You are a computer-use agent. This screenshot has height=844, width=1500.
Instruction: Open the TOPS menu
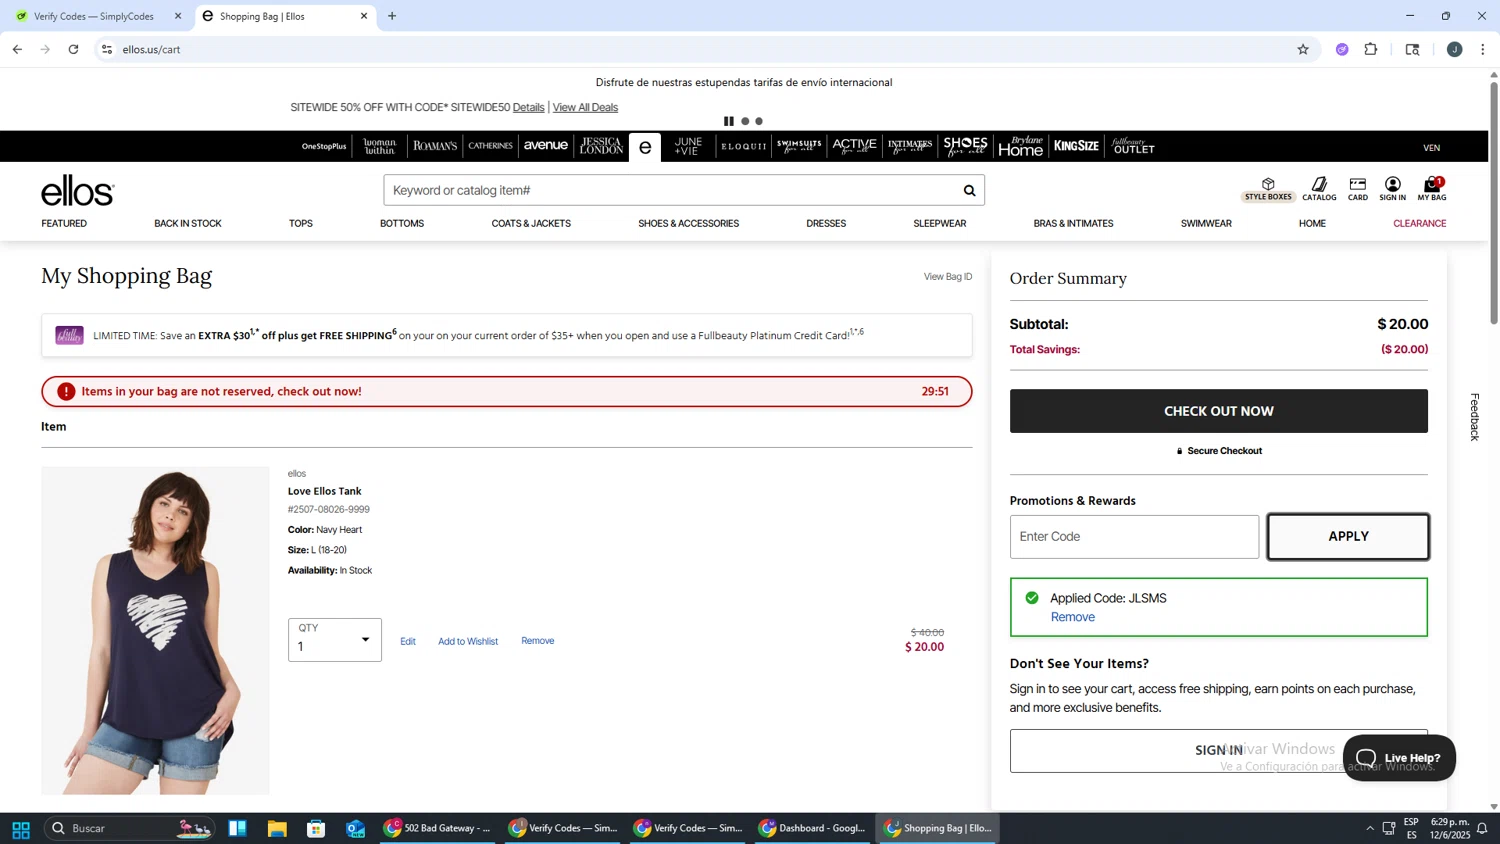(301, 224)
